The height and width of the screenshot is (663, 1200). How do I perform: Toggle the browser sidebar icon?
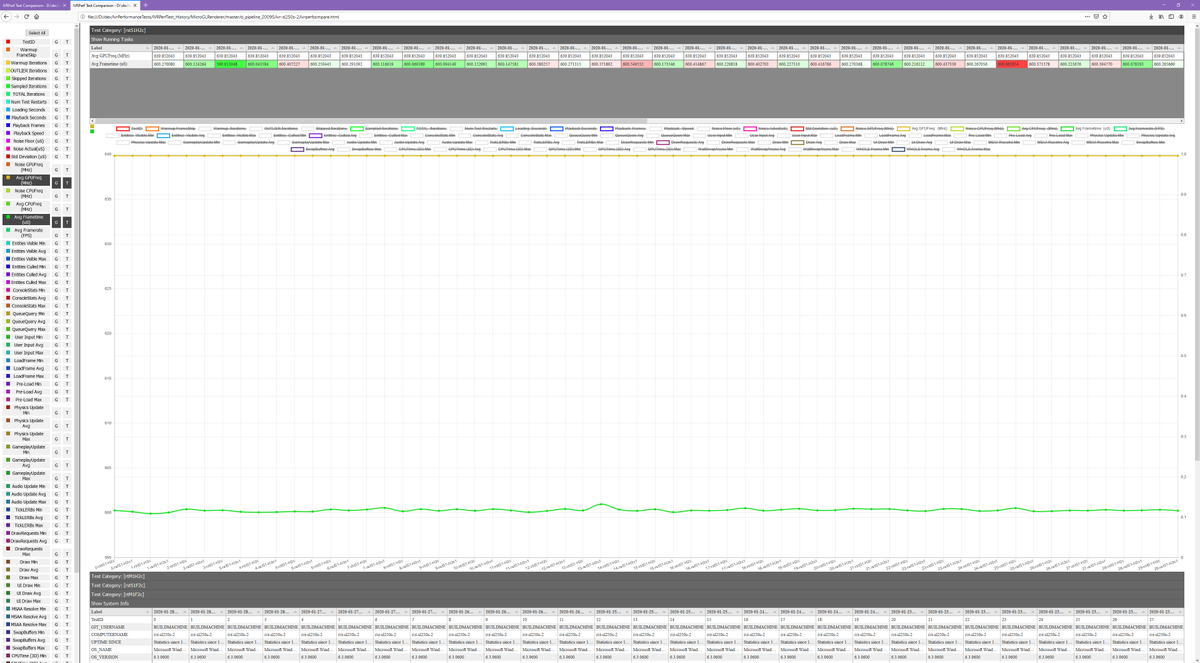[1171, 17]
